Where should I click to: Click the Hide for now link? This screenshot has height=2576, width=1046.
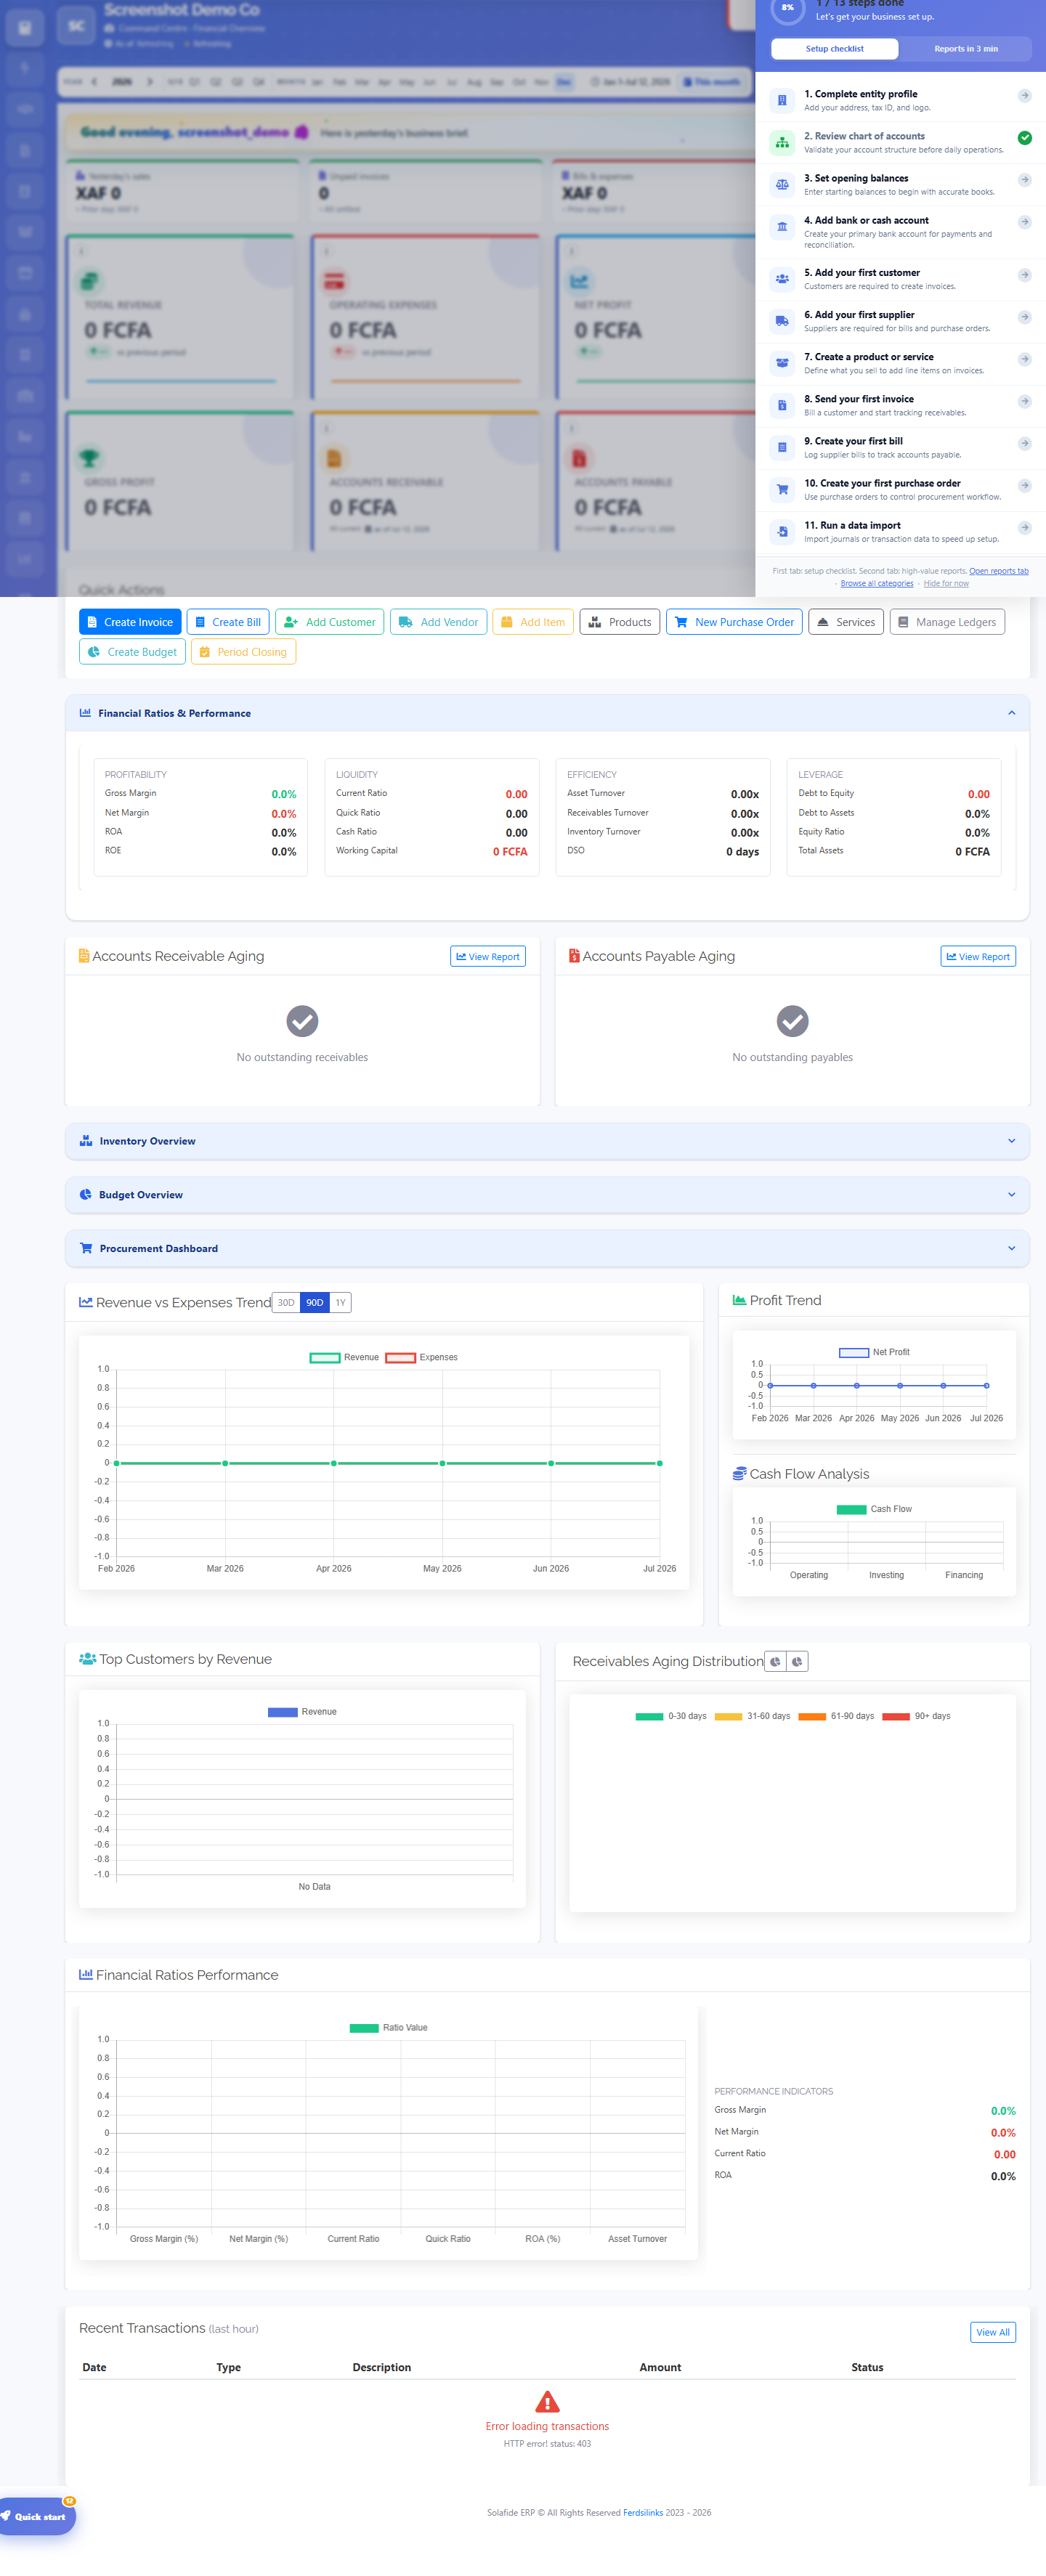[x=946, y=583]
